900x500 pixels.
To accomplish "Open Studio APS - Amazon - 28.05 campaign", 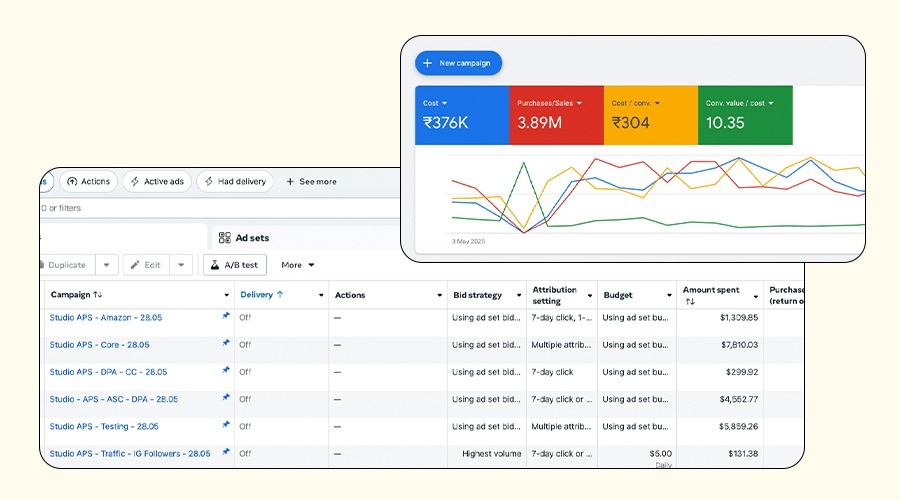I will [106, 318].
